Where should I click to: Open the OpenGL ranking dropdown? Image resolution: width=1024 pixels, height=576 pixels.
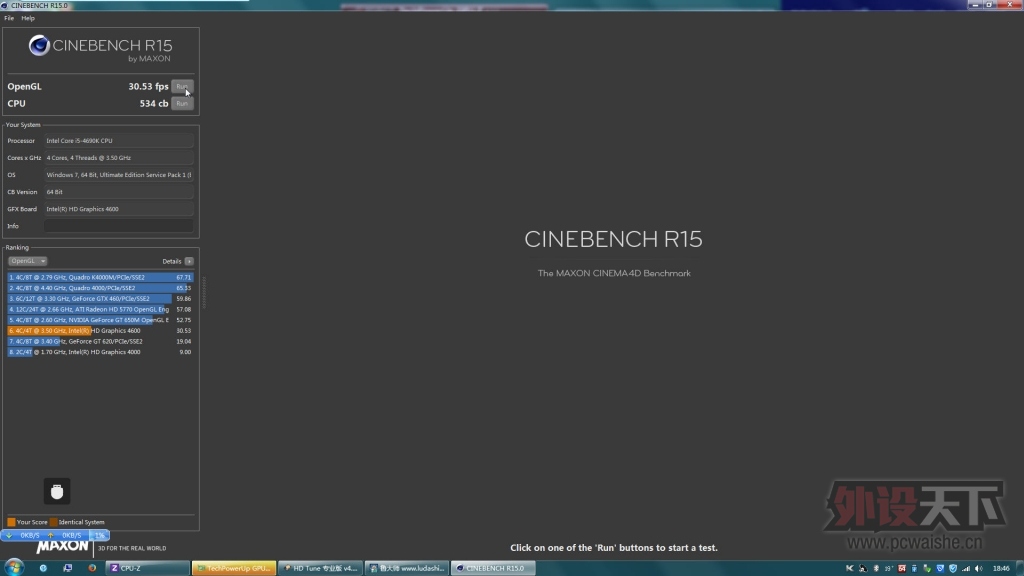(x=27, y=261)
